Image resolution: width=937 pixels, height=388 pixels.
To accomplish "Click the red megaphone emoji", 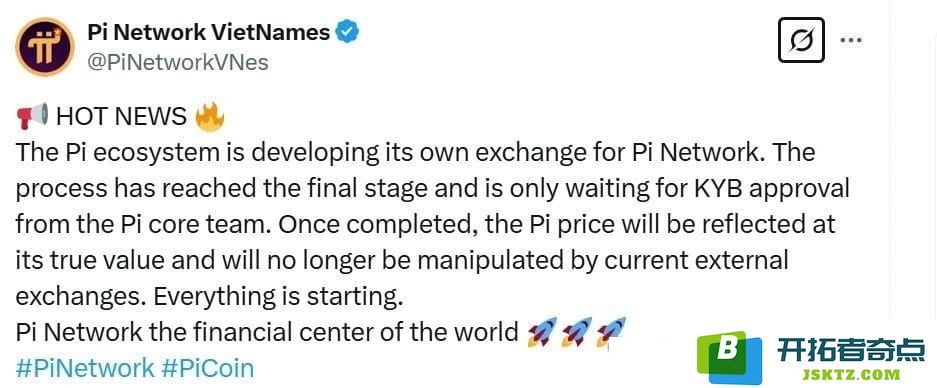I will [x=32, y=115].
